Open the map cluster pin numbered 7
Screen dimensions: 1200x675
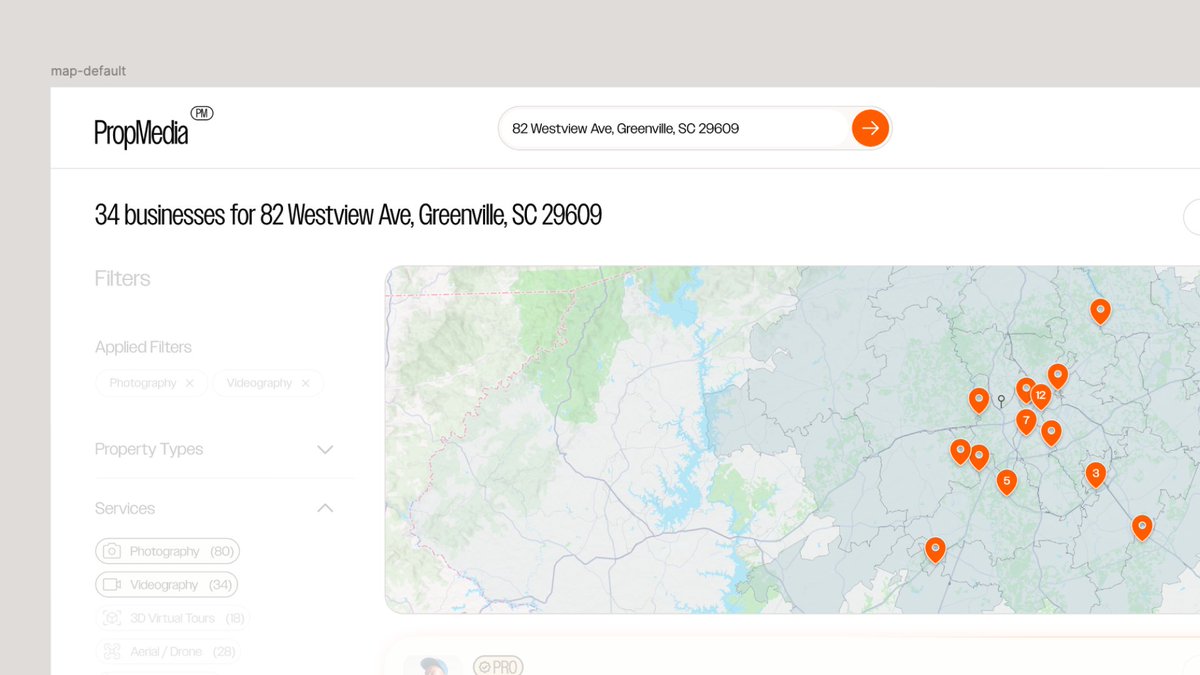coord(1026,422)
